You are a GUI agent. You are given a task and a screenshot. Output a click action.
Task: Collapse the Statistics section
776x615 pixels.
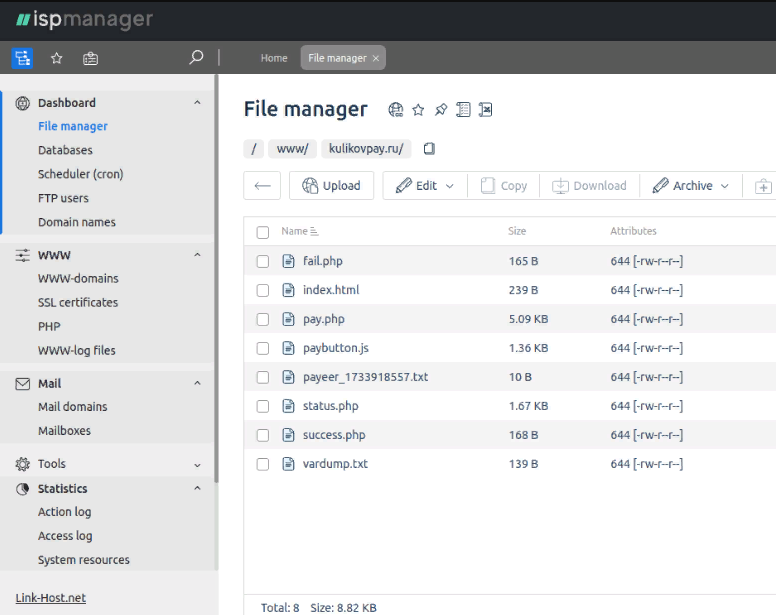[197, 488]
